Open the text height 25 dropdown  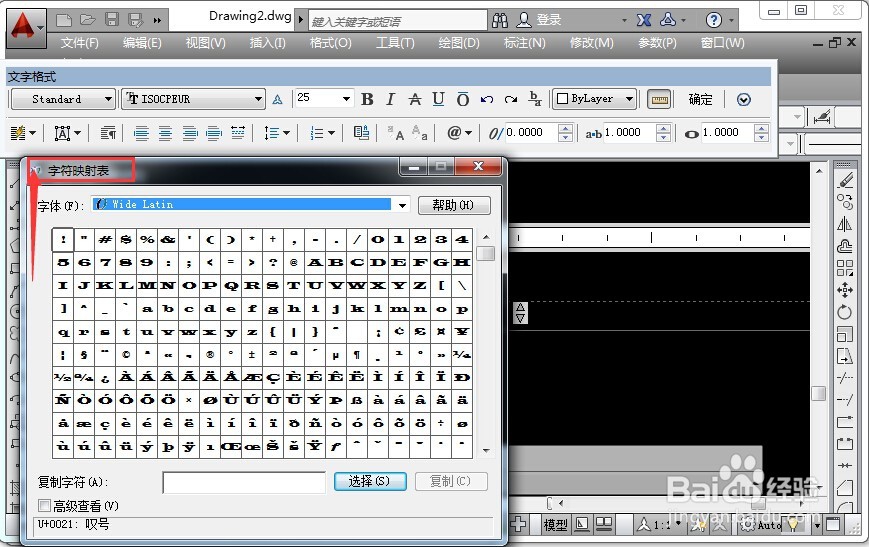346,99
